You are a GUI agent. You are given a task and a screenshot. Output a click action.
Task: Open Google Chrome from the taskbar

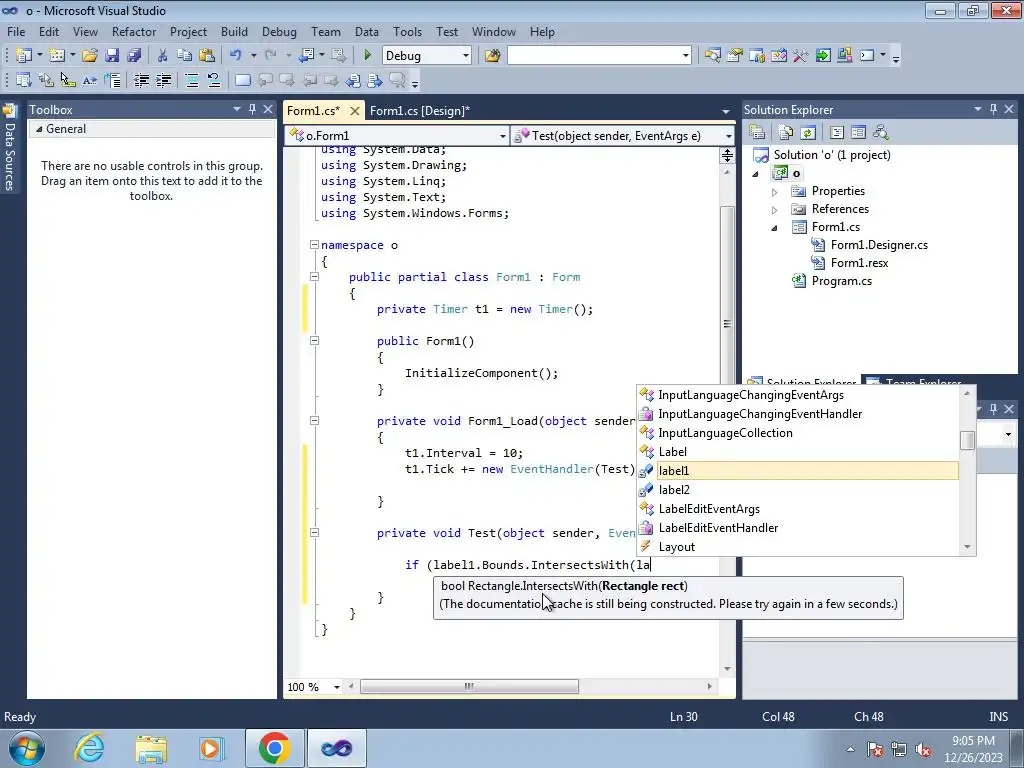point(274,748)
